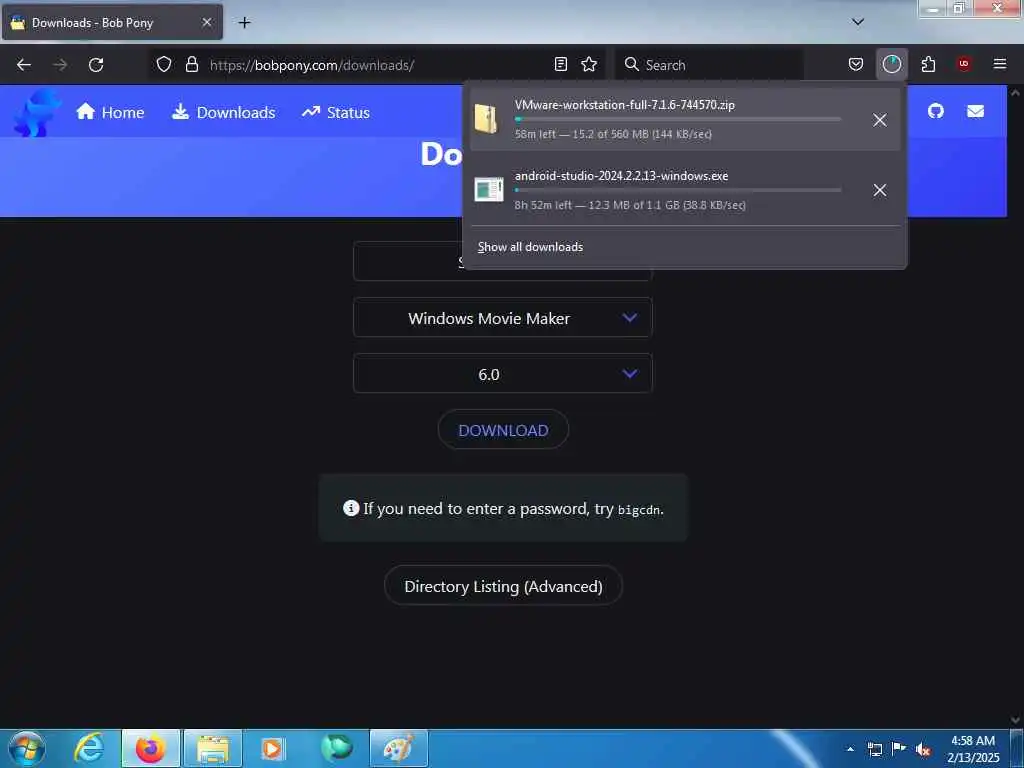Open Downloads in site navigation
This screenshot has width=1024, height=768.
coord(223,112)
